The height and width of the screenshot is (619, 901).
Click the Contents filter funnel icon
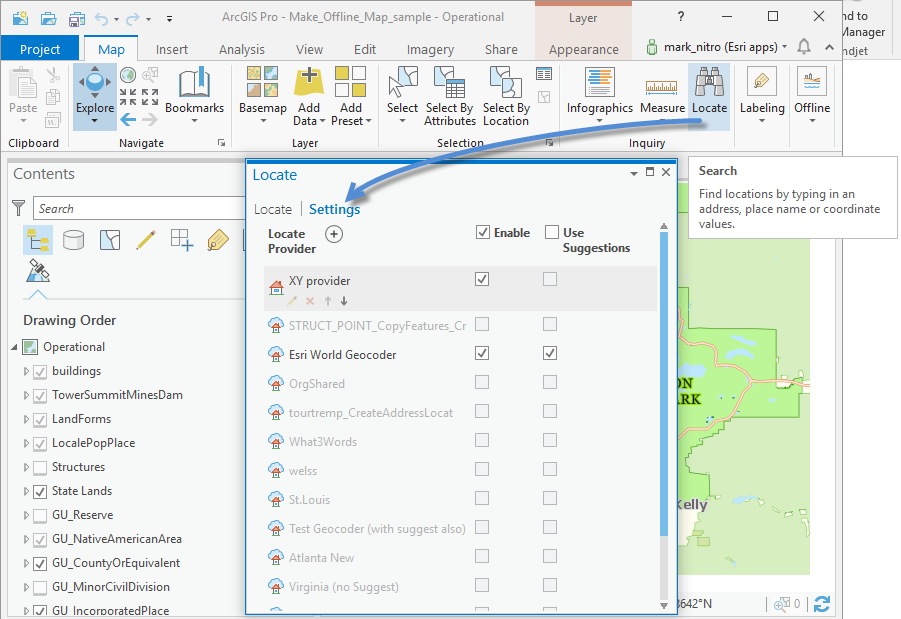click(19, 208)
